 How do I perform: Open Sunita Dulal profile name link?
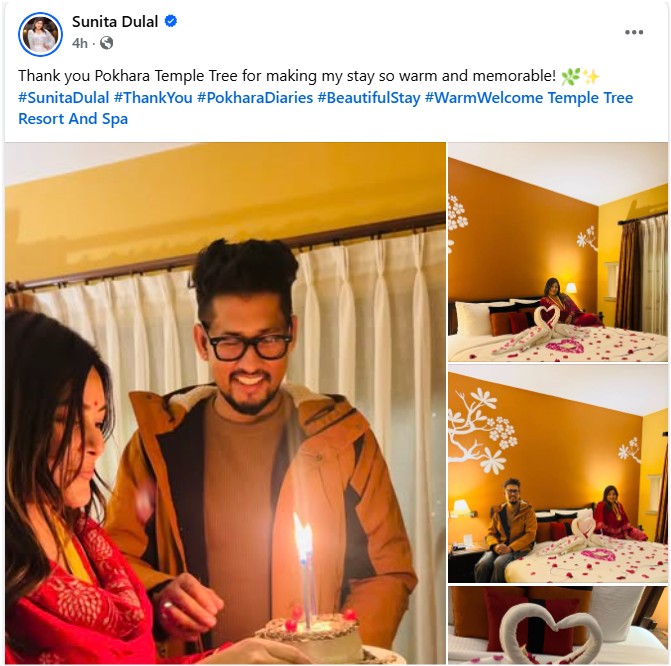click(x=115, y=21)
